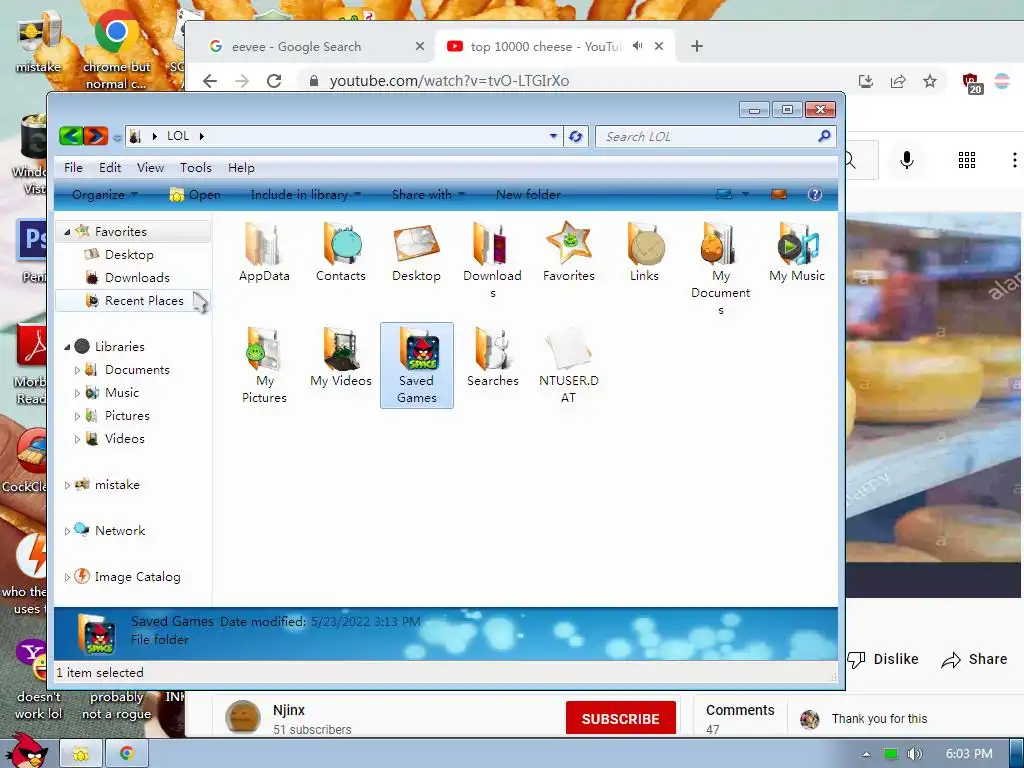Click the green Back arrow in Explorer
Screen dimensions: 1024x768
pos(71,136)
